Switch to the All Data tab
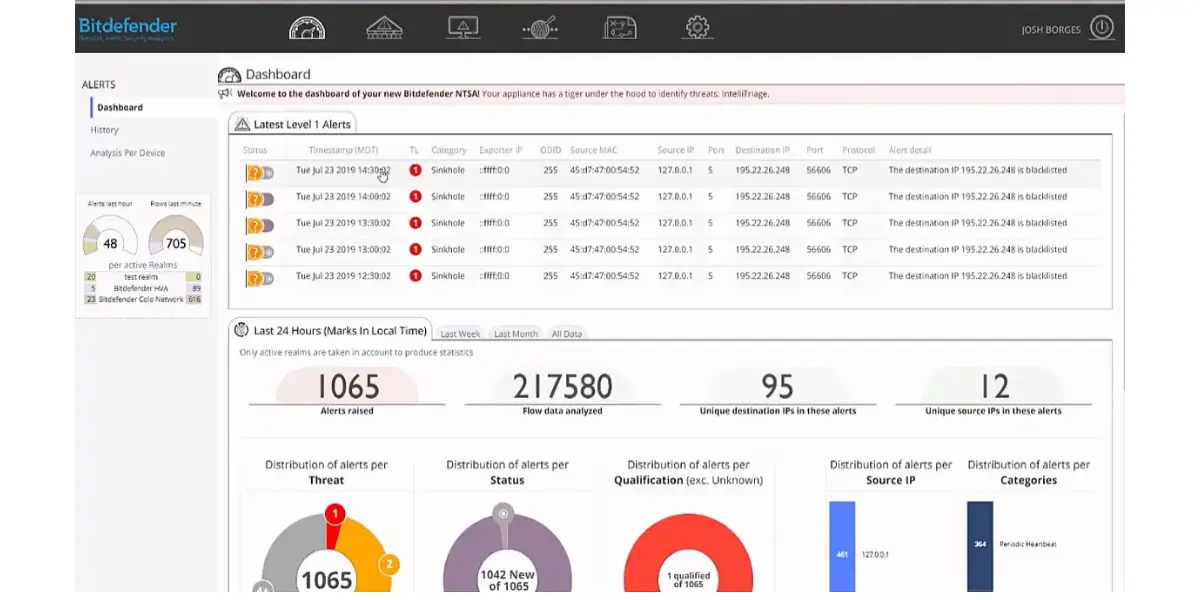Screen dimensions: 1200x600 [x=567, y=334]
